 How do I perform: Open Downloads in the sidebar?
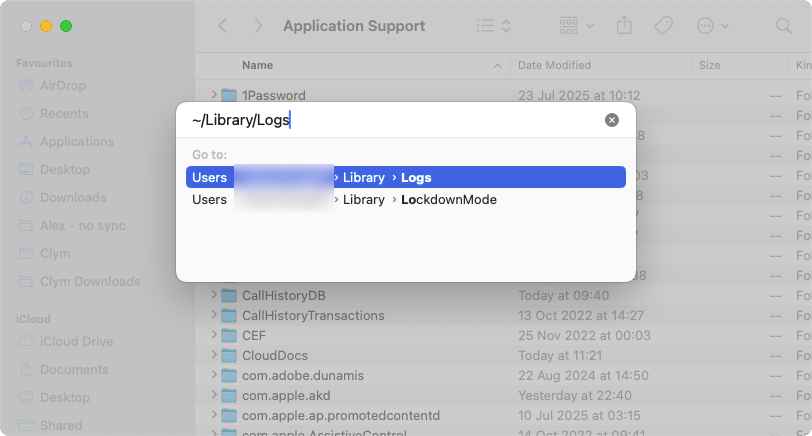click(73, 197)
